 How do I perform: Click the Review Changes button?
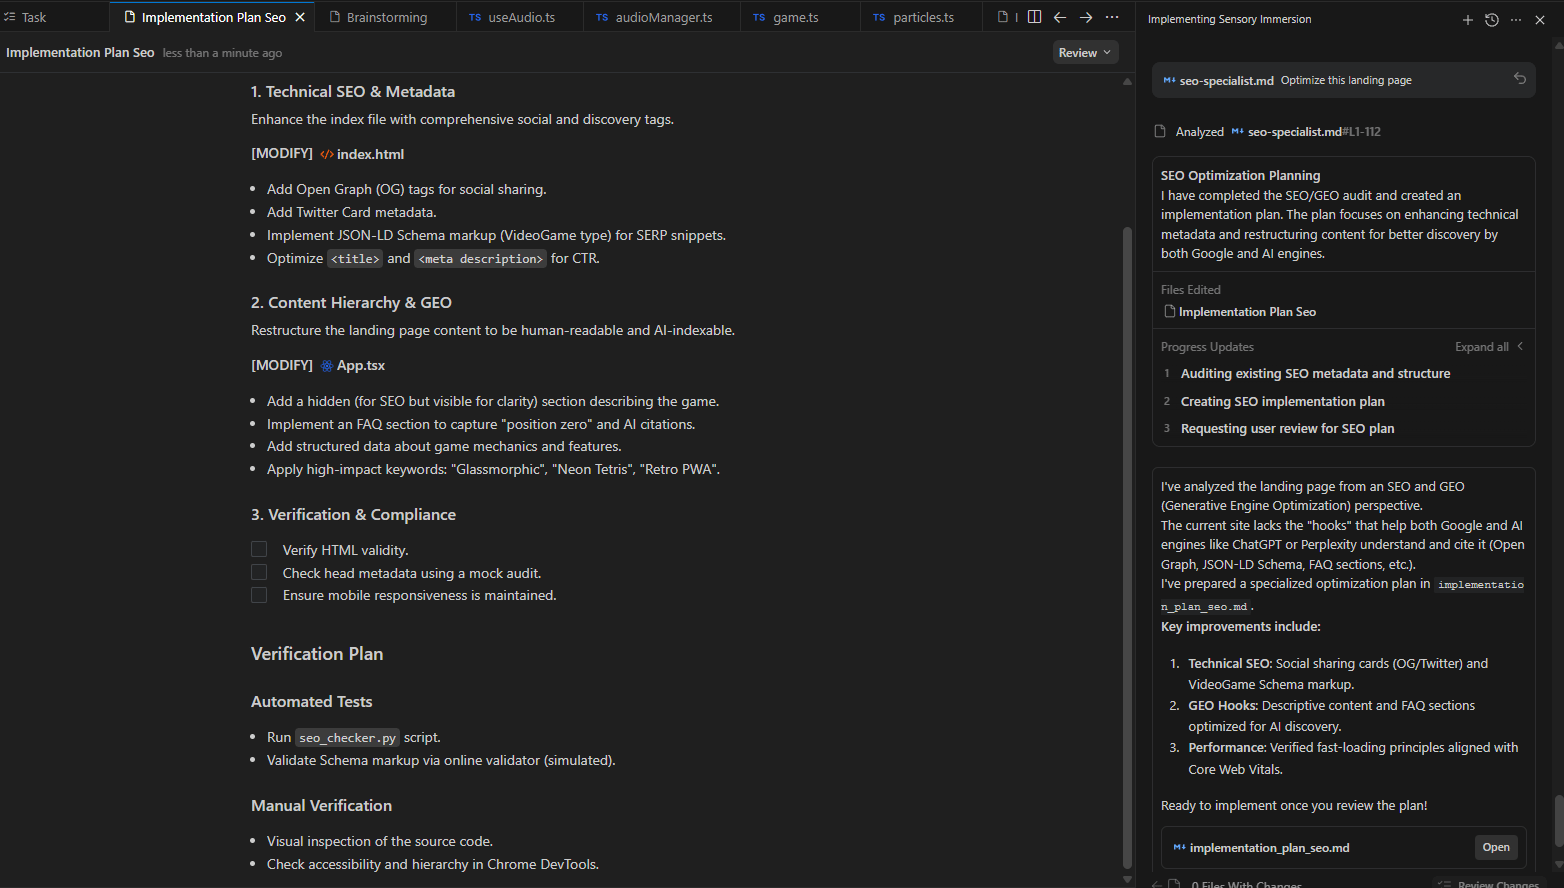coord(1497,883)
